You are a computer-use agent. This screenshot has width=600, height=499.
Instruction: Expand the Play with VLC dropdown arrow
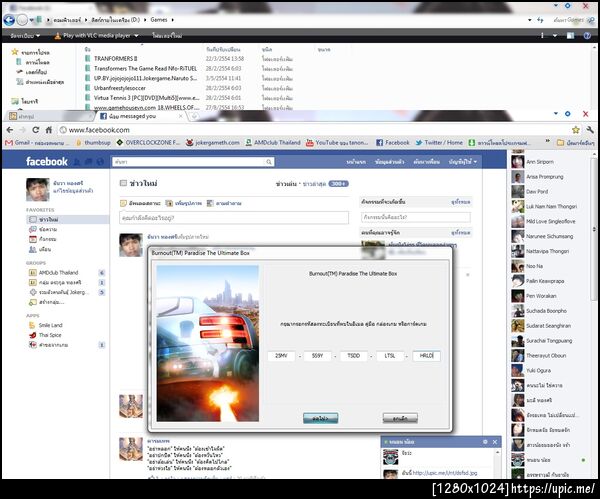(x=136, y=36)
